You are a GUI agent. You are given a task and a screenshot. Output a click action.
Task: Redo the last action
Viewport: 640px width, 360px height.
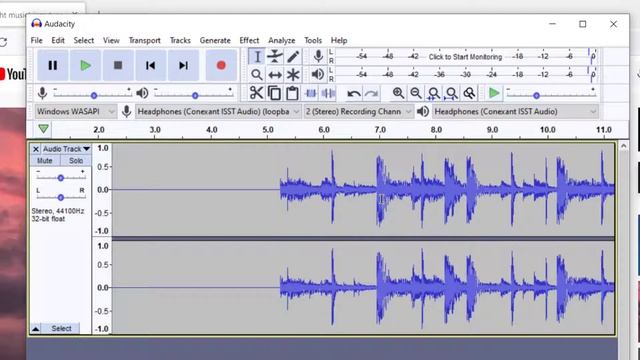tap(371, 93)
